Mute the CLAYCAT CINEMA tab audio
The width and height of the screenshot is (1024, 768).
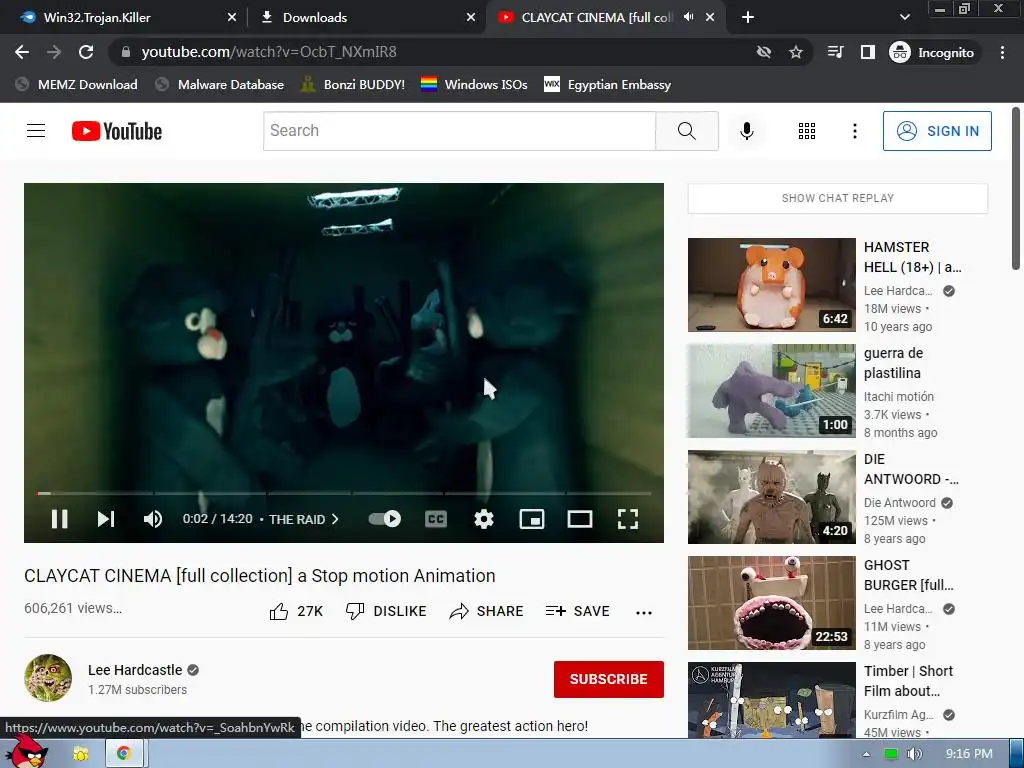688,17
